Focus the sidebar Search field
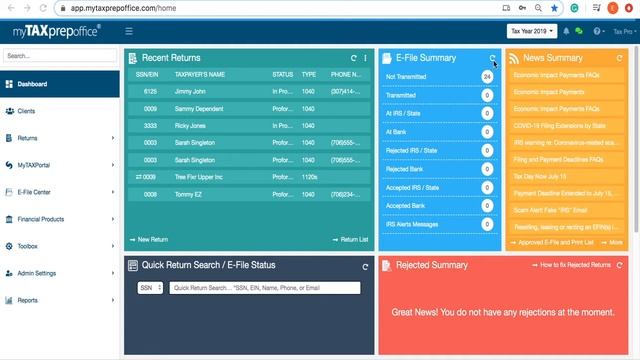The width and height of the screenshot is (640, 360). coord(60,56)
